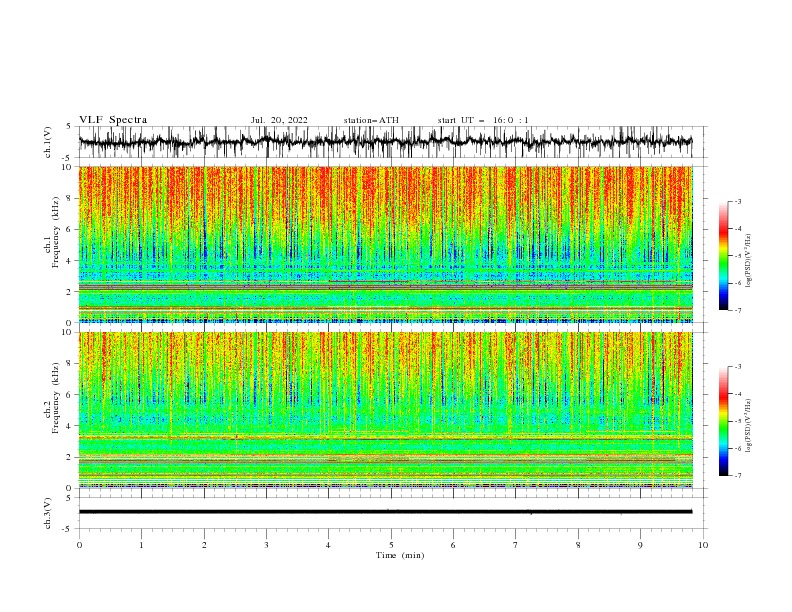Click the "Time (min)" x-axis label
The height and width of the screenshot is (612, 792).
tap(400, 555)
